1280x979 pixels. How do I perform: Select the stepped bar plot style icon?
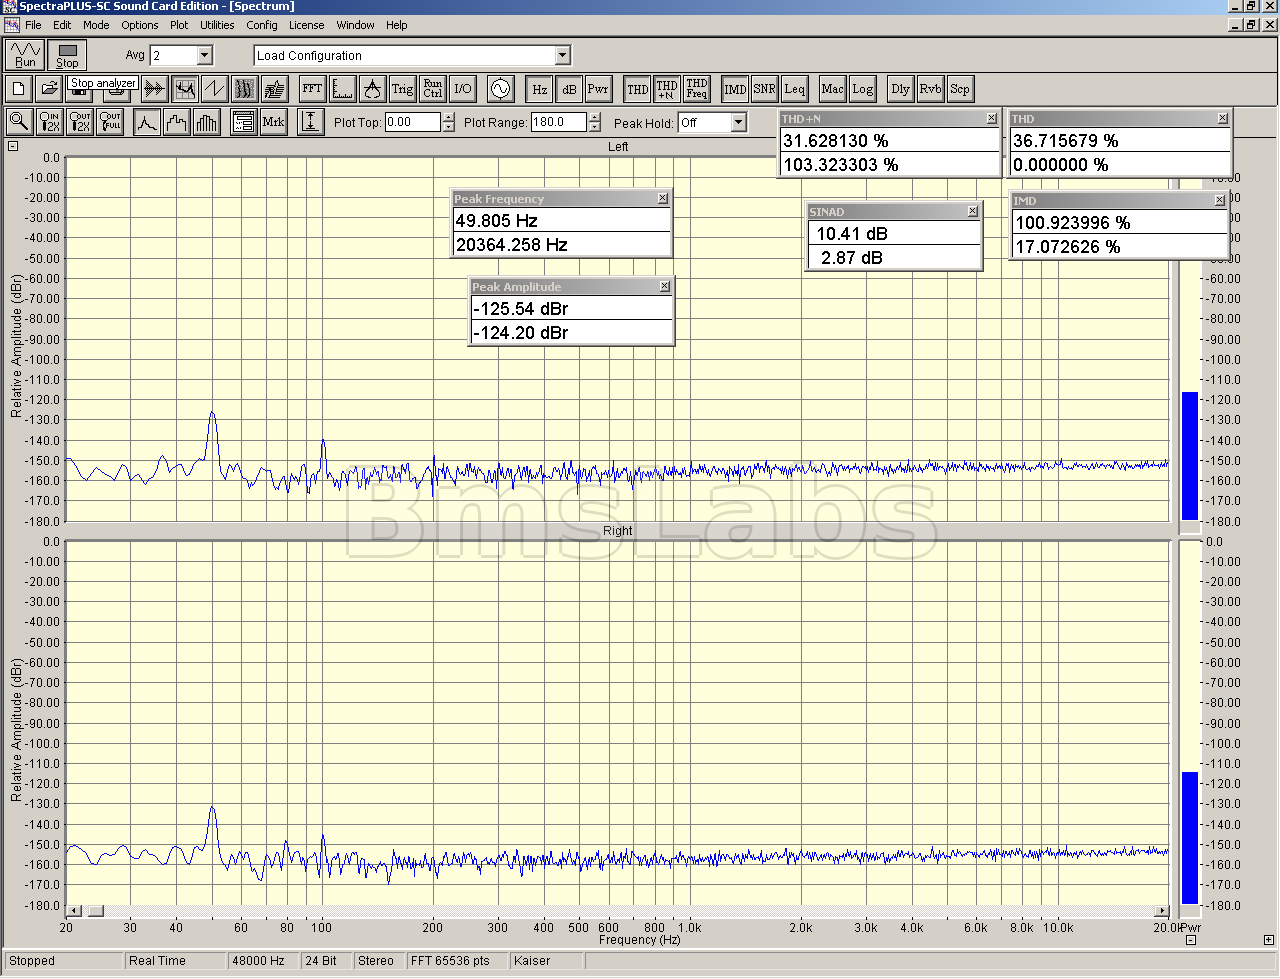[177, 122]
